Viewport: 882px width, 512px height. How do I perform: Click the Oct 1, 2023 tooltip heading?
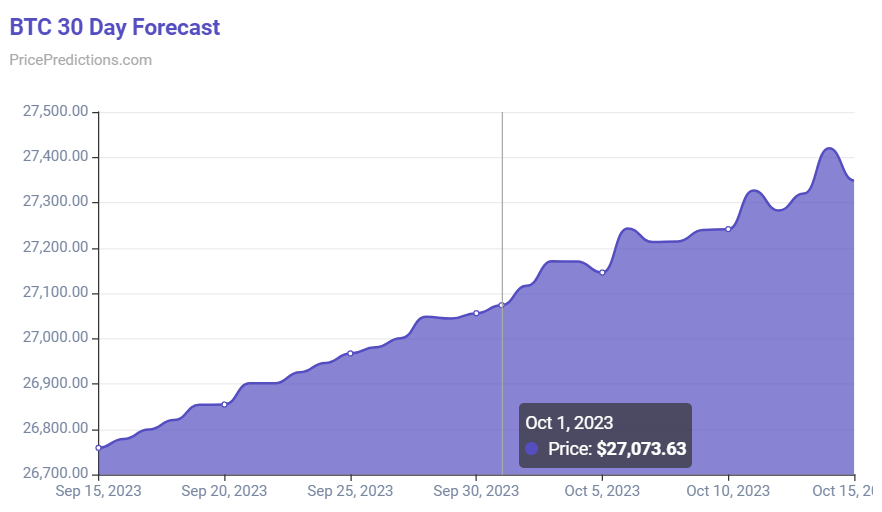click(569, 423)
